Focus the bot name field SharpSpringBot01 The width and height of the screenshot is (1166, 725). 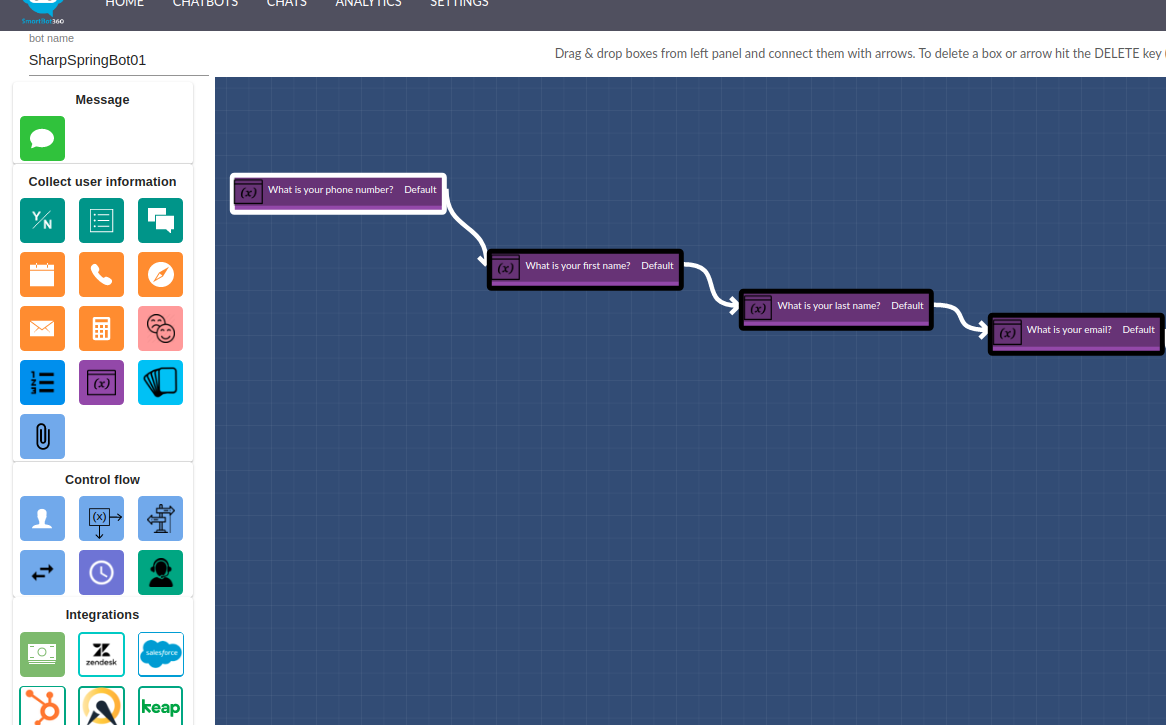118,60
